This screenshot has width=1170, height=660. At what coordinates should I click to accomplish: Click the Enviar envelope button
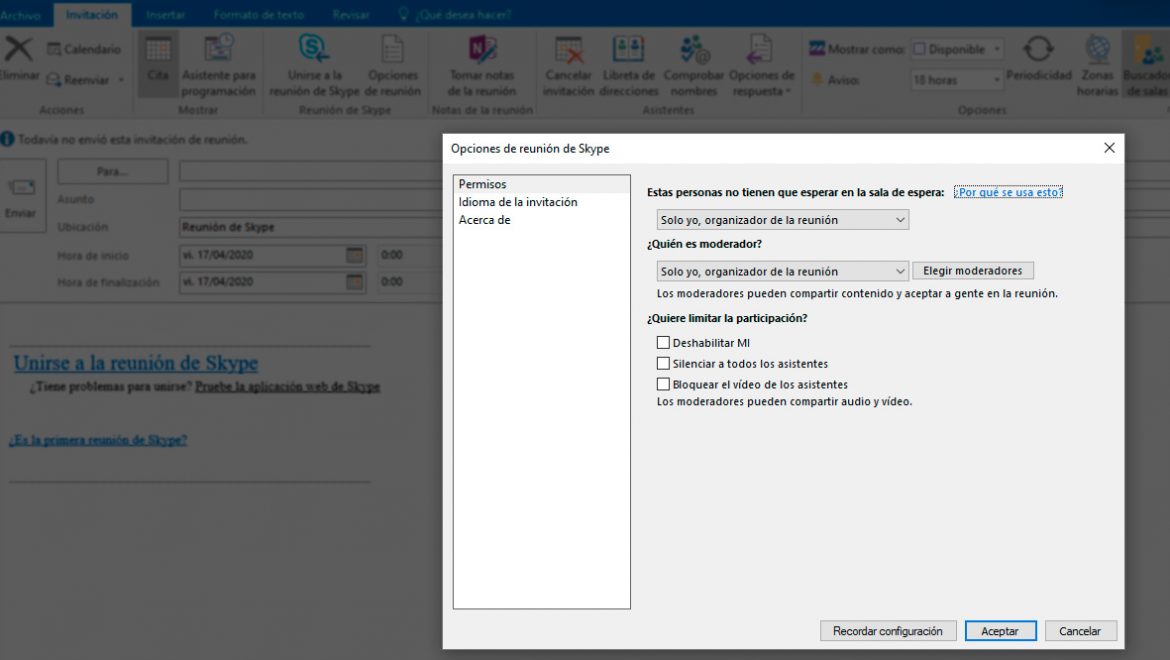[21, 195]
